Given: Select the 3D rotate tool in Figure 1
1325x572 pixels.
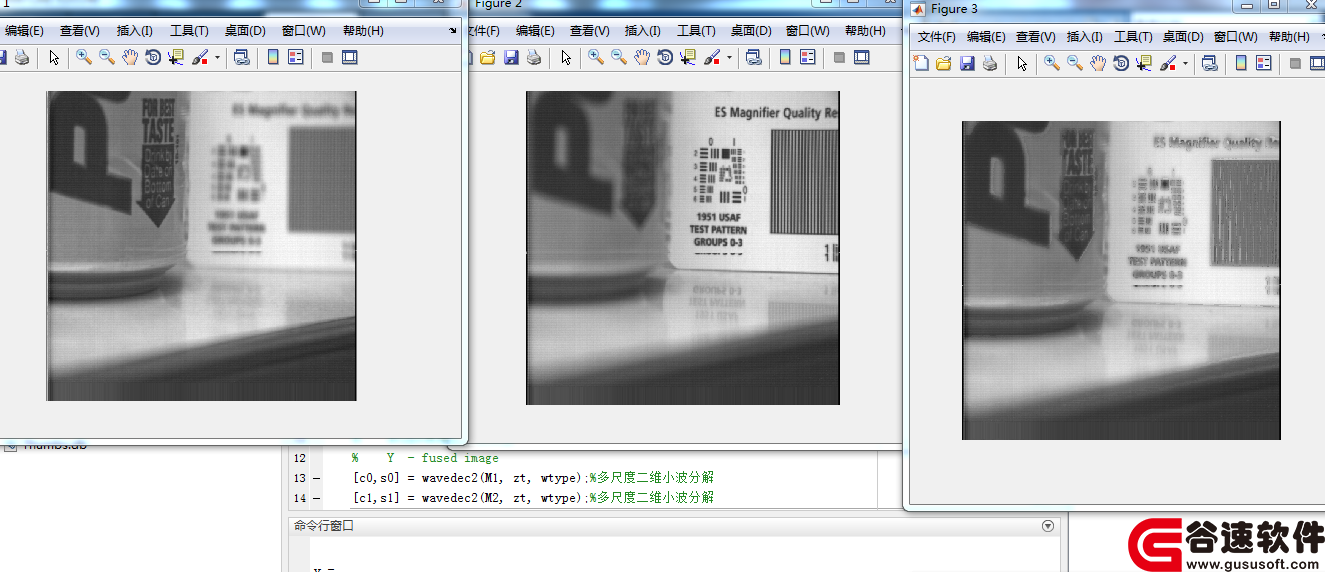Looking at the screenshot, I should click(153, 58).
